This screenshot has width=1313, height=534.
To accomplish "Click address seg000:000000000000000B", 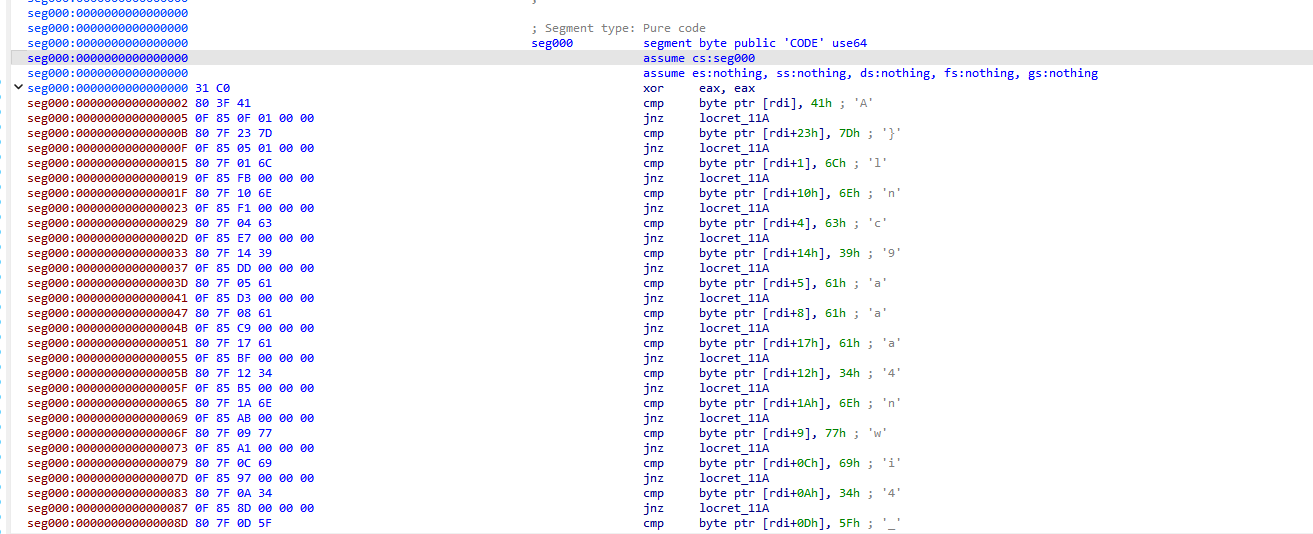I will (107, 133).
